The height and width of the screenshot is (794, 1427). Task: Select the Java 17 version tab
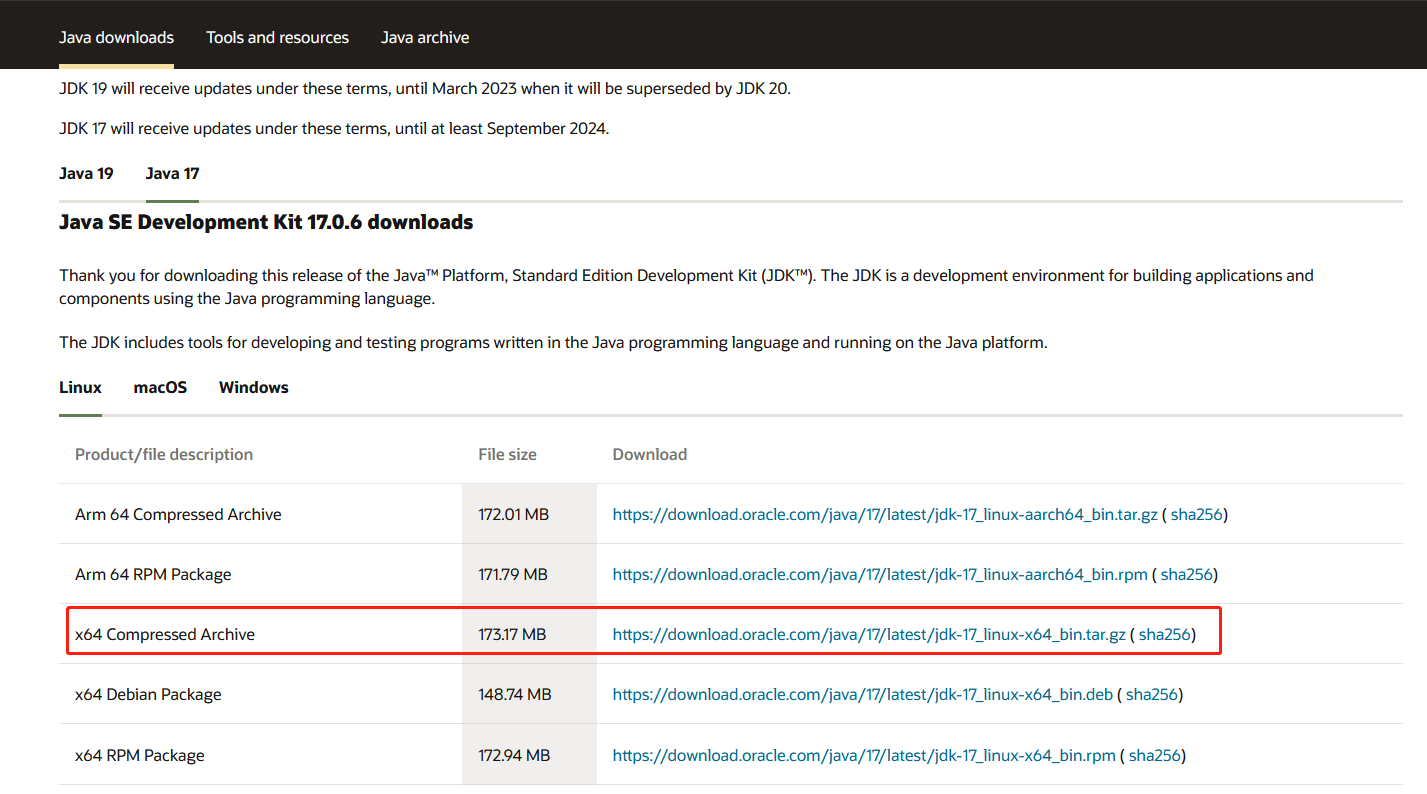pos(172,174)
